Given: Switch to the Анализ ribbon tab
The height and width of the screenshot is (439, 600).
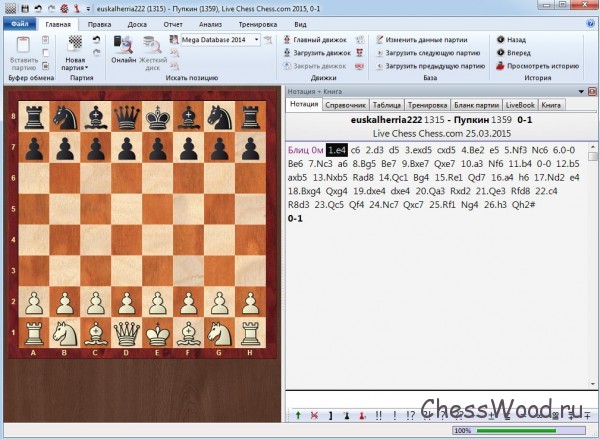Looking at the screenshot, I should [210, 24].
